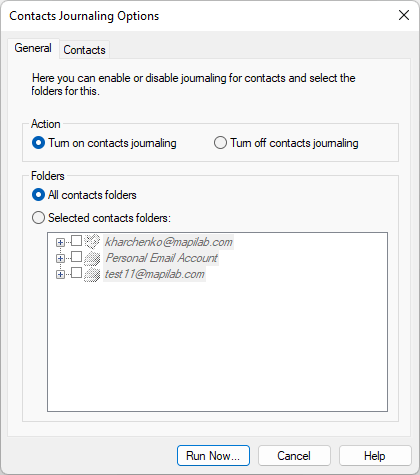The image size is (420, 475).
Task: Open Help for journaling options
Action: tap(375, 456)
